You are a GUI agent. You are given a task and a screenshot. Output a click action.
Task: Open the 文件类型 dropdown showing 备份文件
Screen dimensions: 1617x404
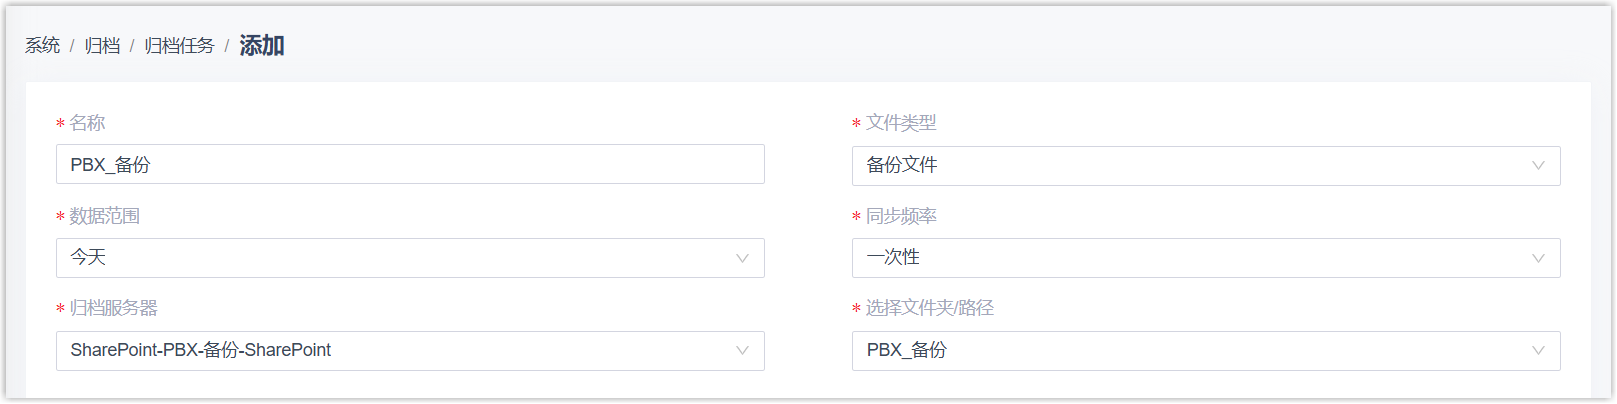(1190, 166)
